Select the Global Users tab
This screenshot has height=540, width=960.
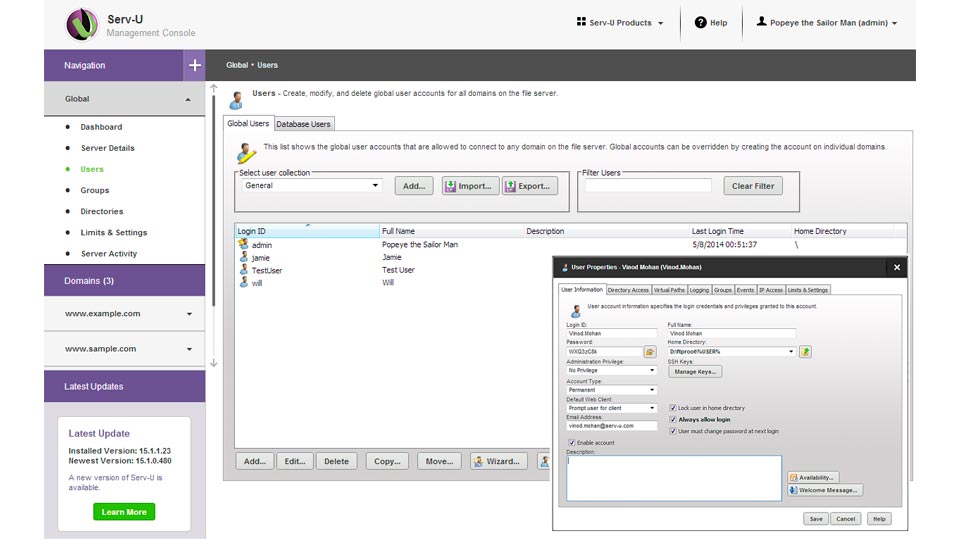click(x=248, y=123)
